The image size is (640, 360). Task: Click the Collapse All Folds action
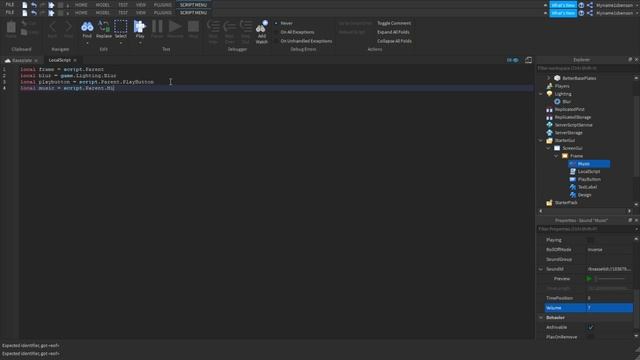(394, 41)
